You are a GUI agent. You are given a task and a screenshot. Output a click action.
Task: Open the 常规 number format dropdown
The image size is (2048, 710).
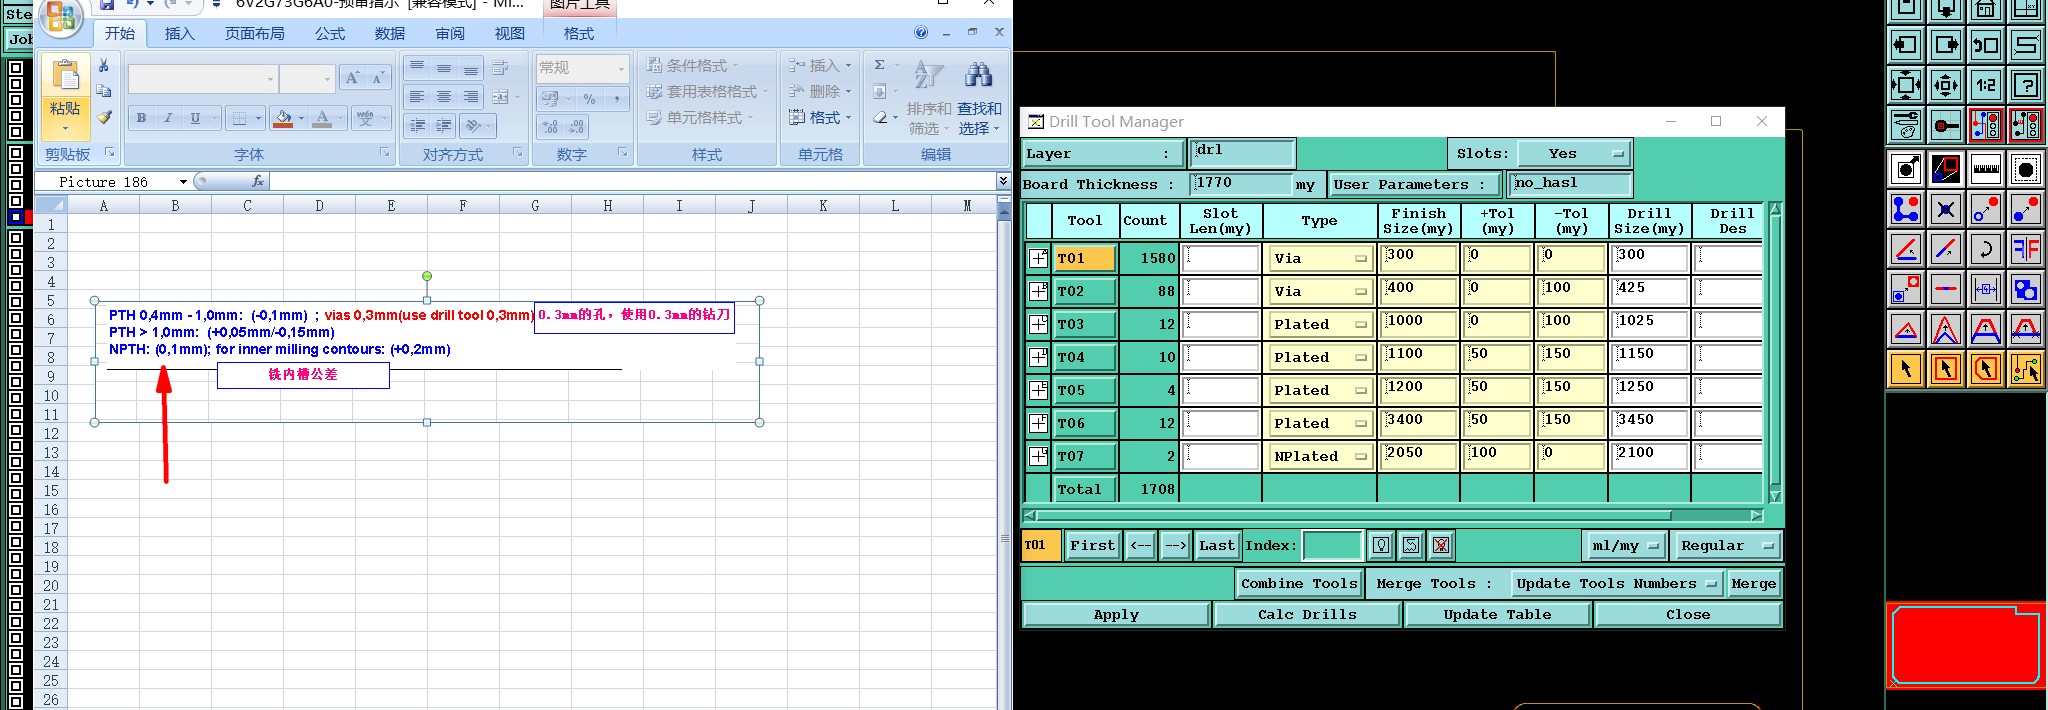pos(621,68)
